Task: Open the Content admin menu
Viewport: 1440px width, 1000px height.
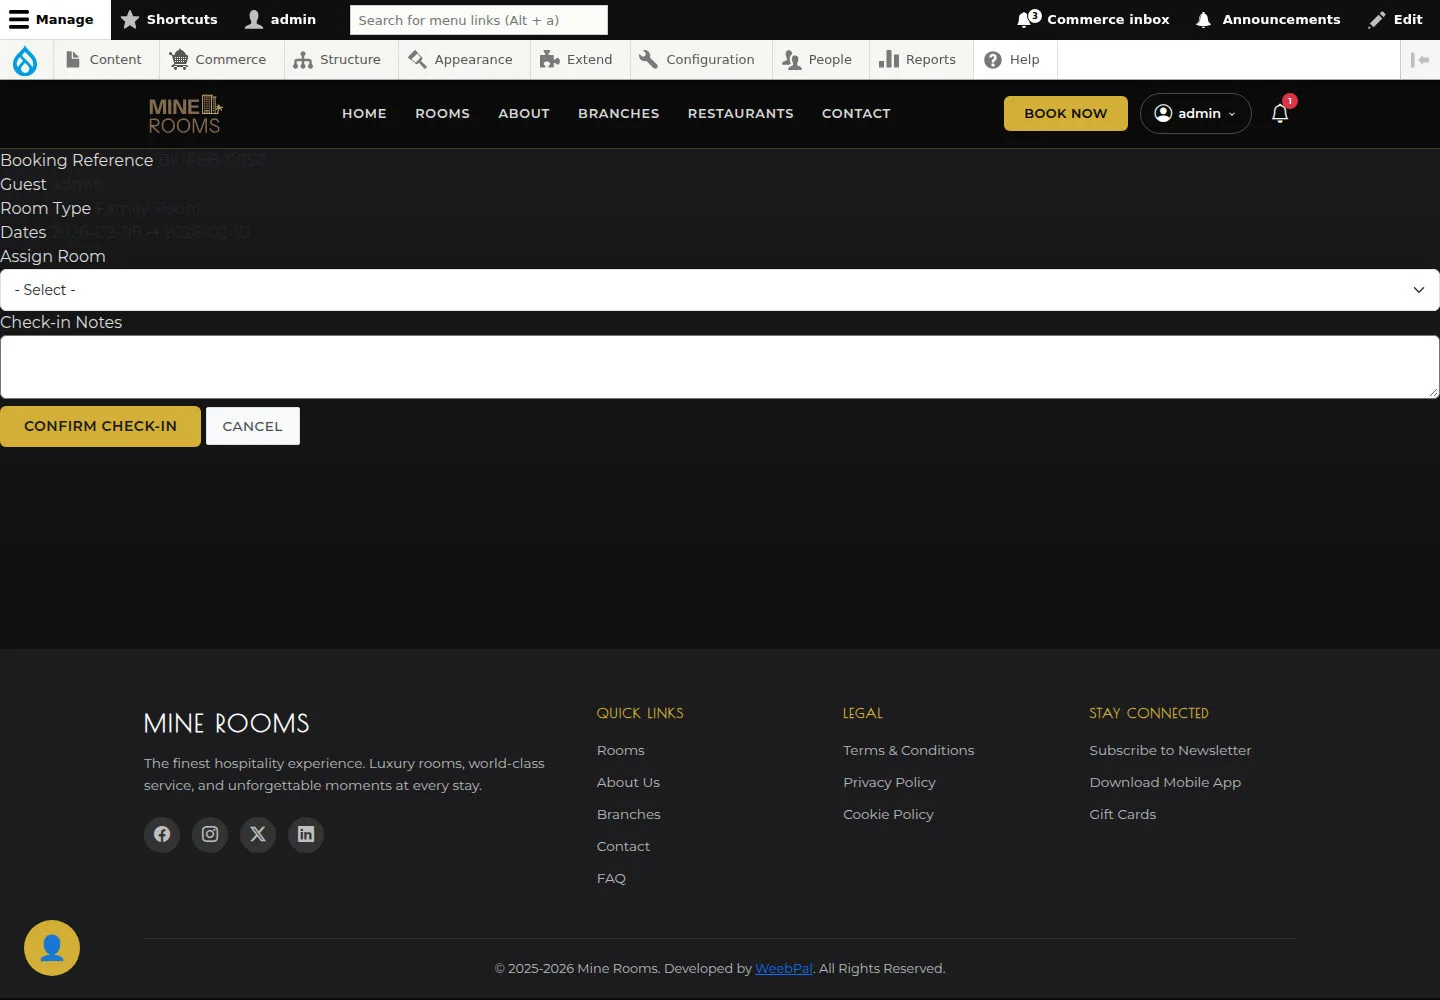Action: [104, 60]
